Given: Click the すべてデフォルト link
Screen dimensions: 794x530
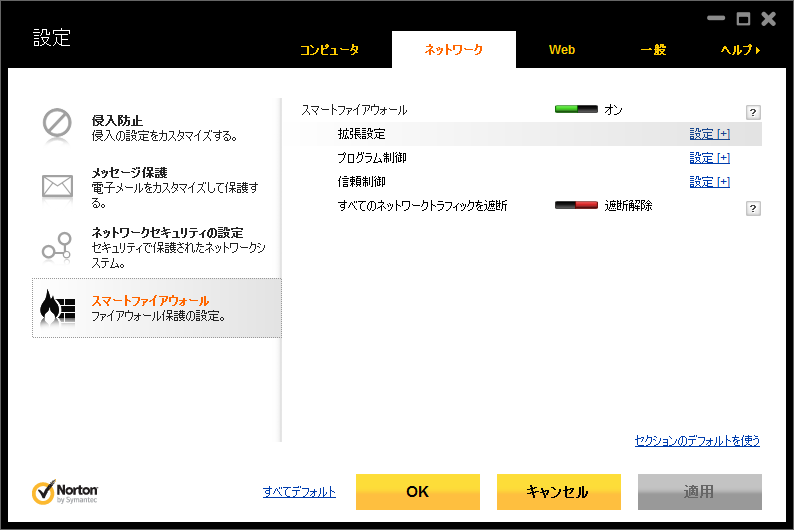Looking at the screenshot, I should coord(299,492).
